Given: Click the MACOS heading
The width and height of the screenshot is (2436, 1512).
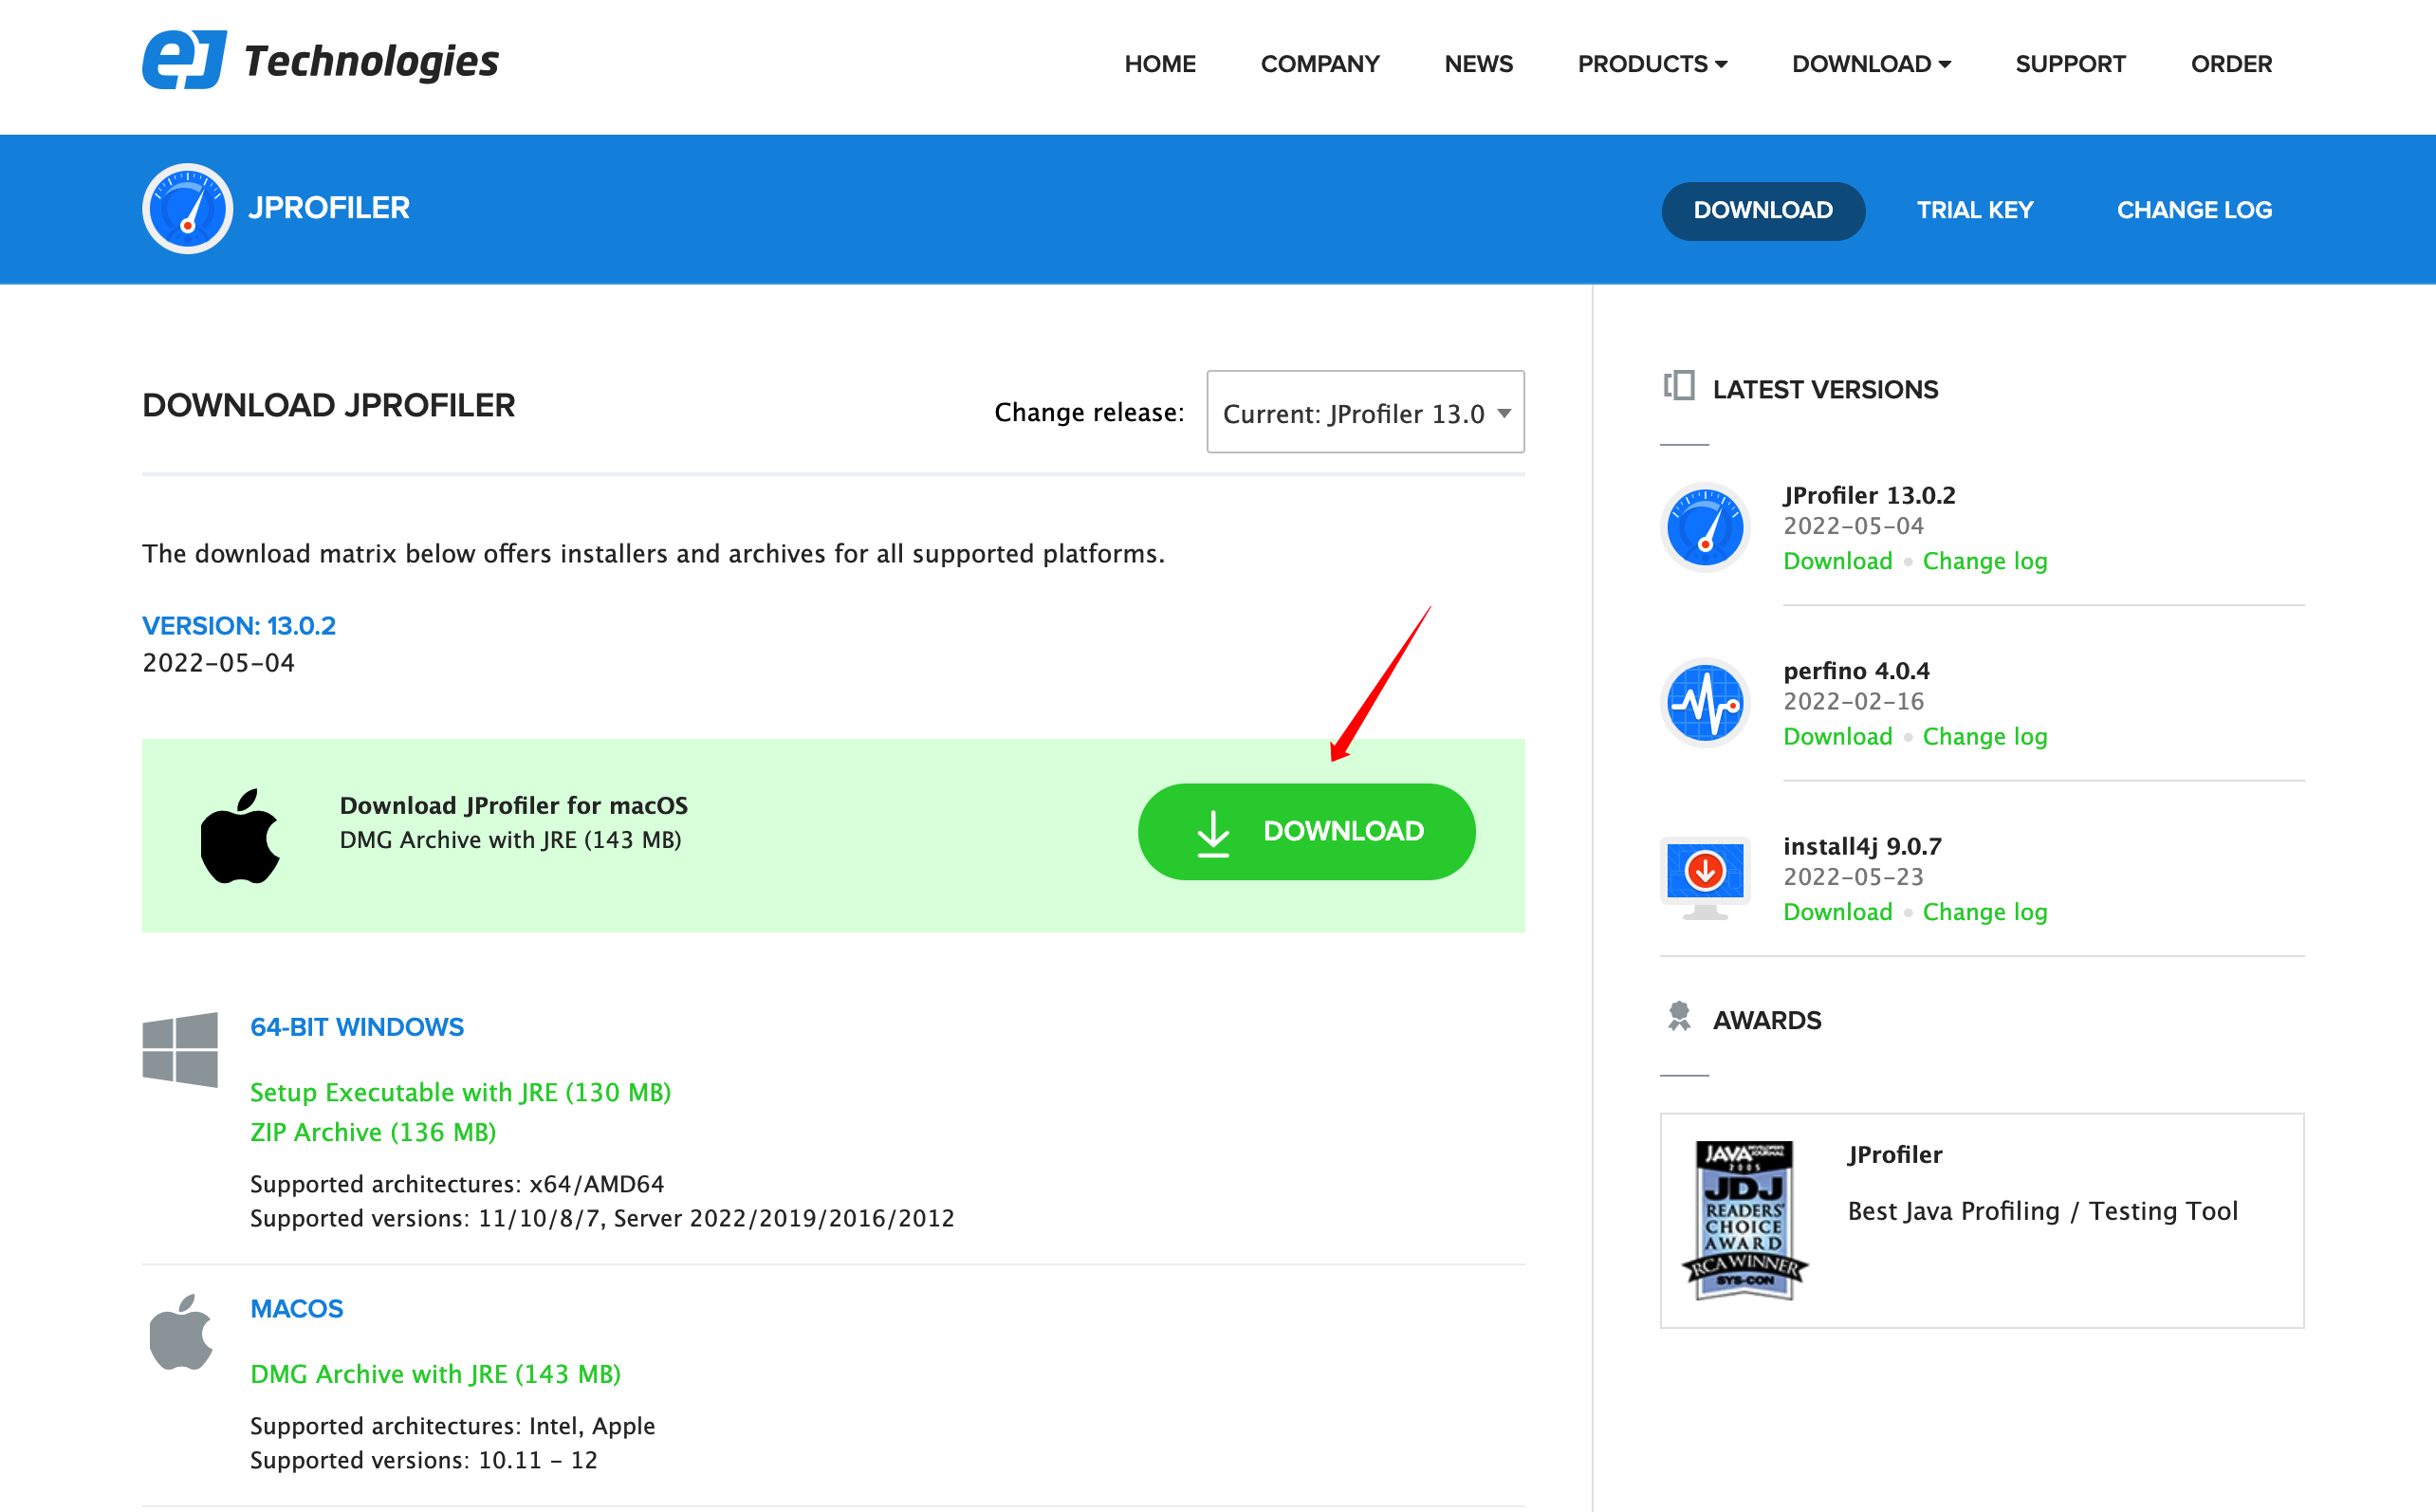Looking at the screenshot, I should [297, 1309].
